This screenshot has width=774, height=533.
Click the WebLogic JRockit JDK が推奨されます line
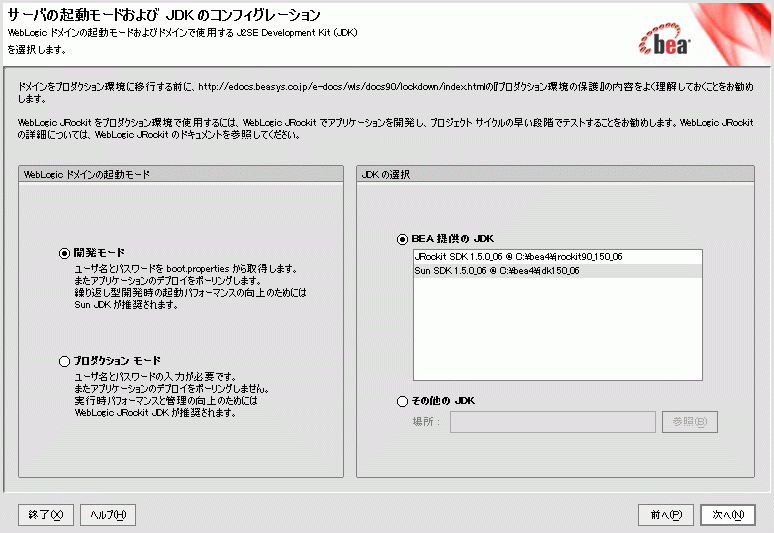[x=155, y=413]
